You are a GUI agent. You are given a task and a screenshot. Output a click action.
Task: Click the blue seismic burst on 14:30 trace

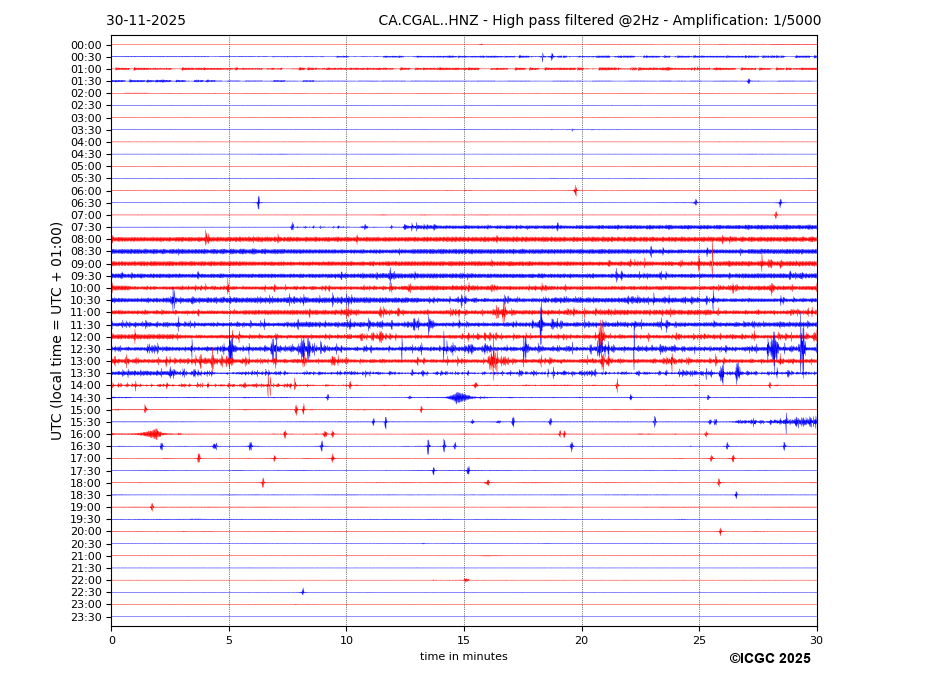pos(459,397)
